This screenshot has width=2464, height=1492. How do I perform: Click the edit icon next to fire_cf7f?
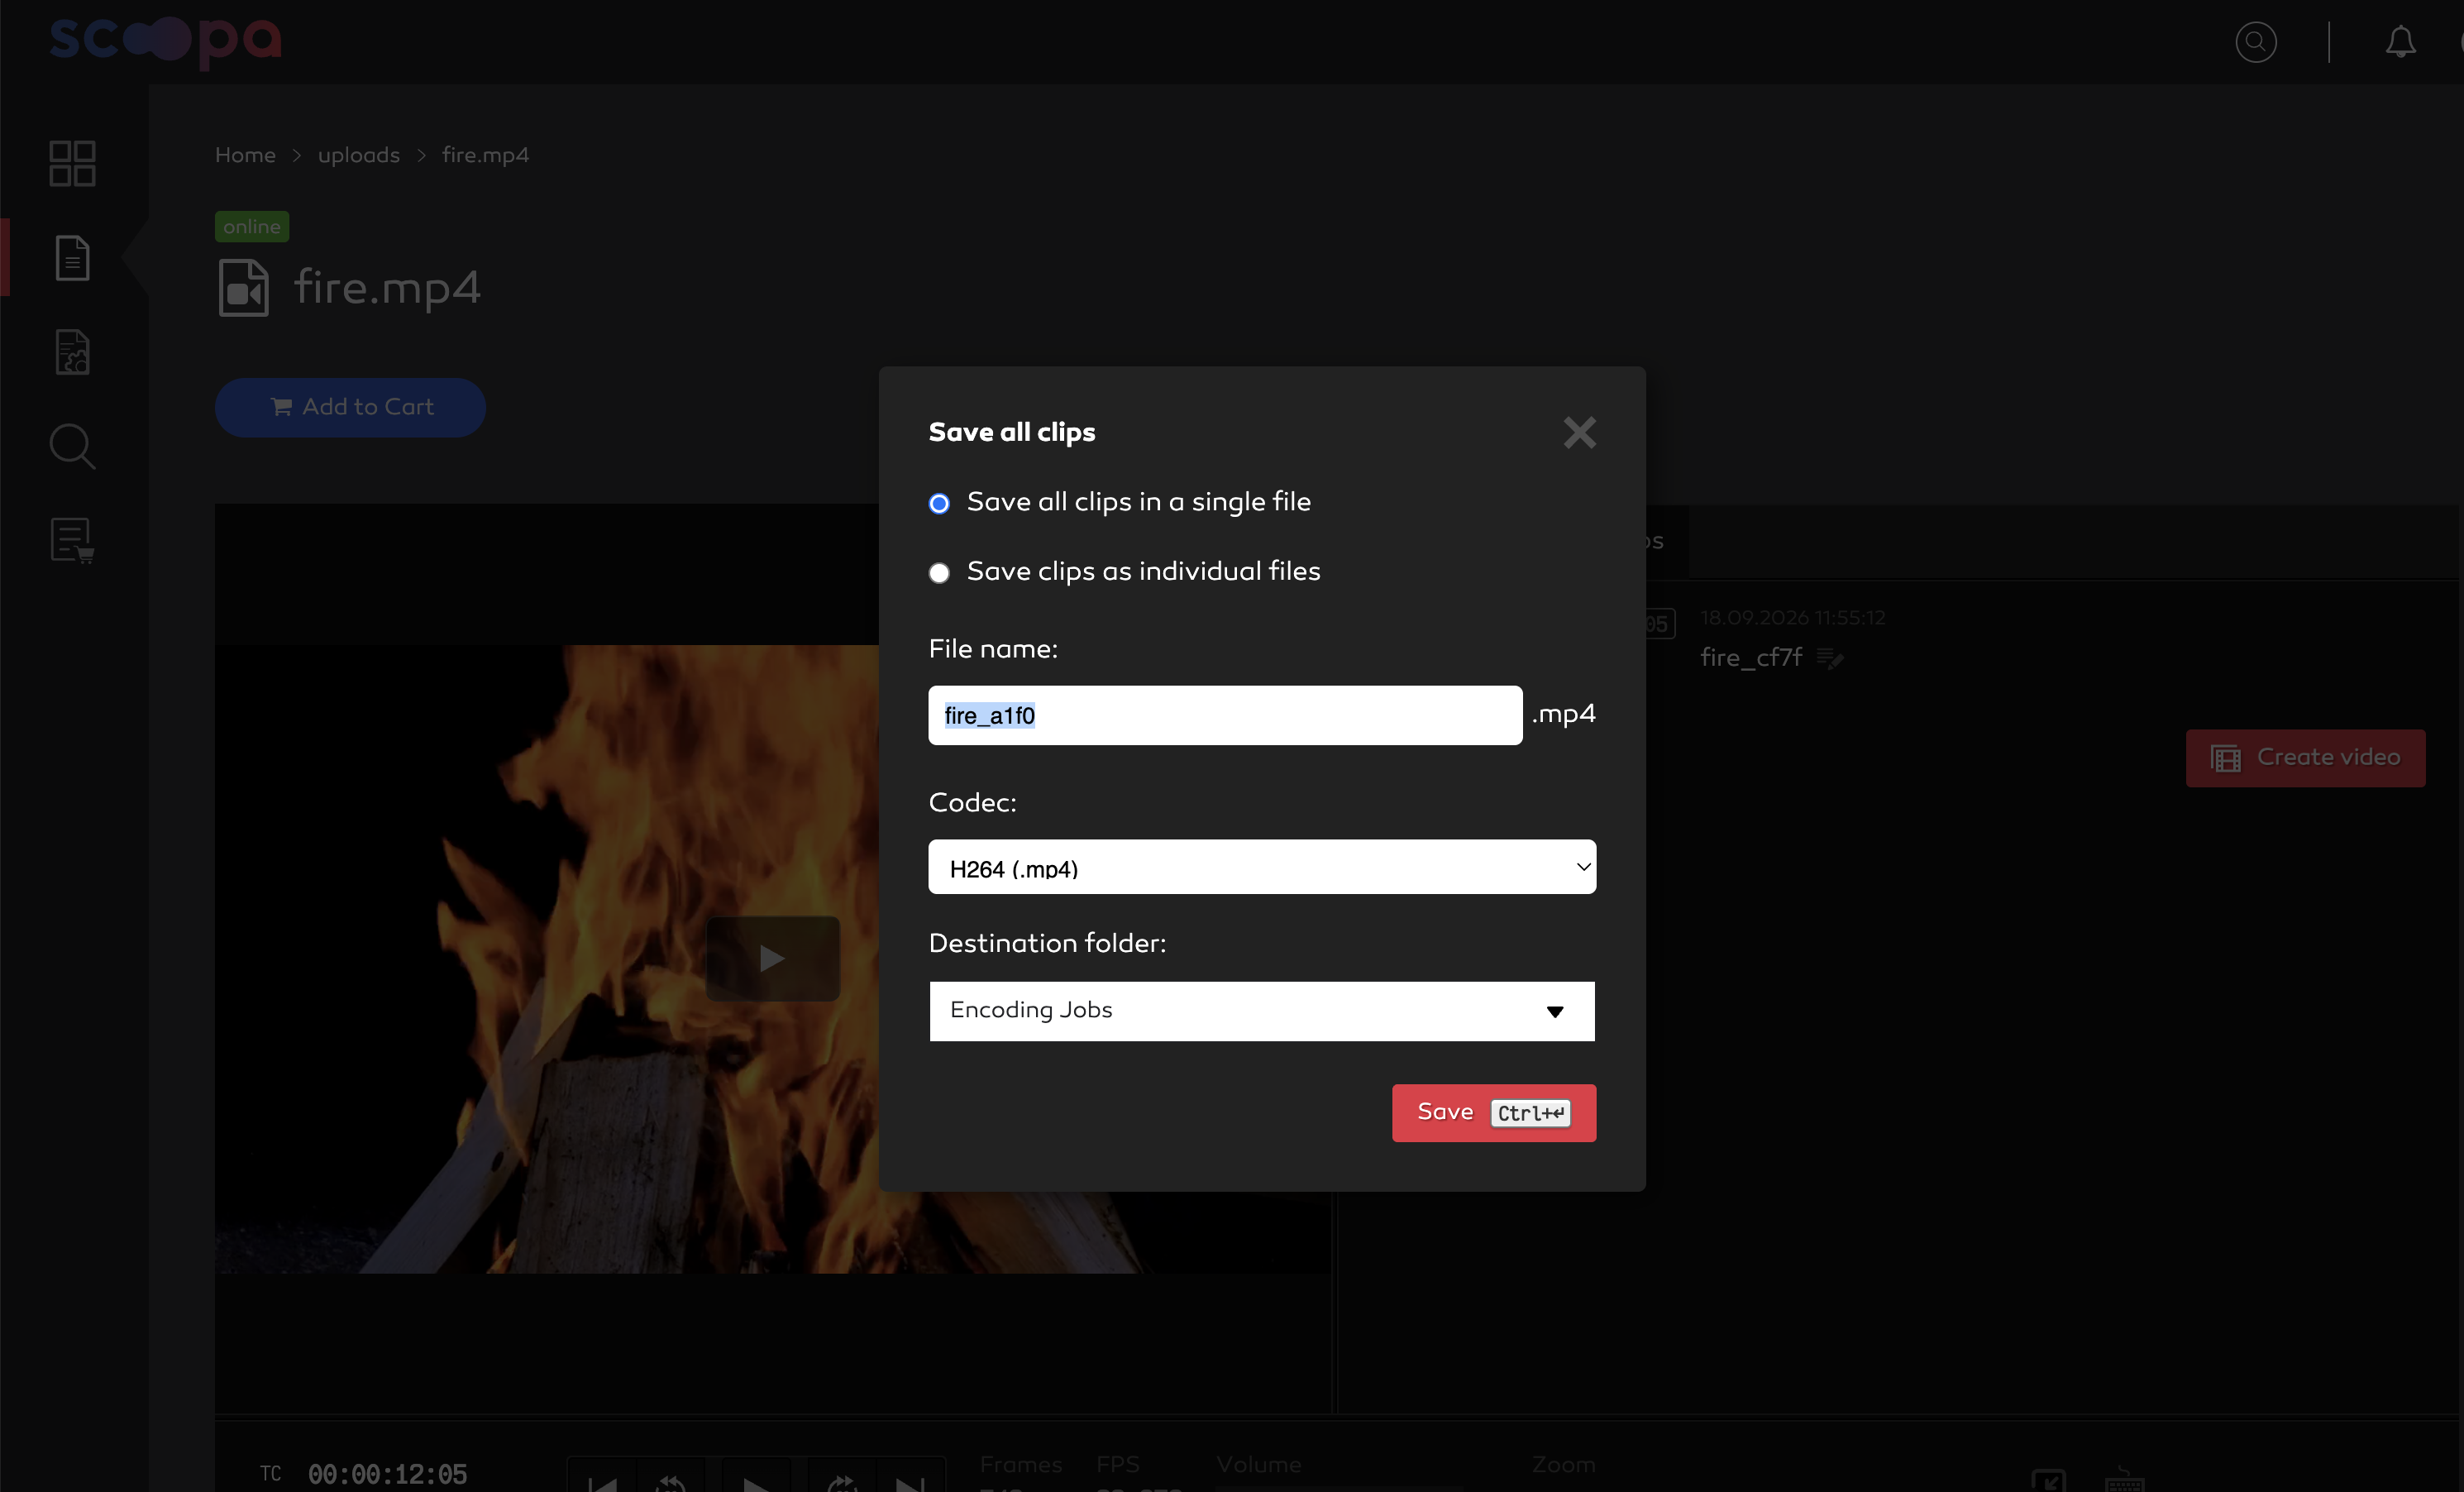[x=1830, y=658]
